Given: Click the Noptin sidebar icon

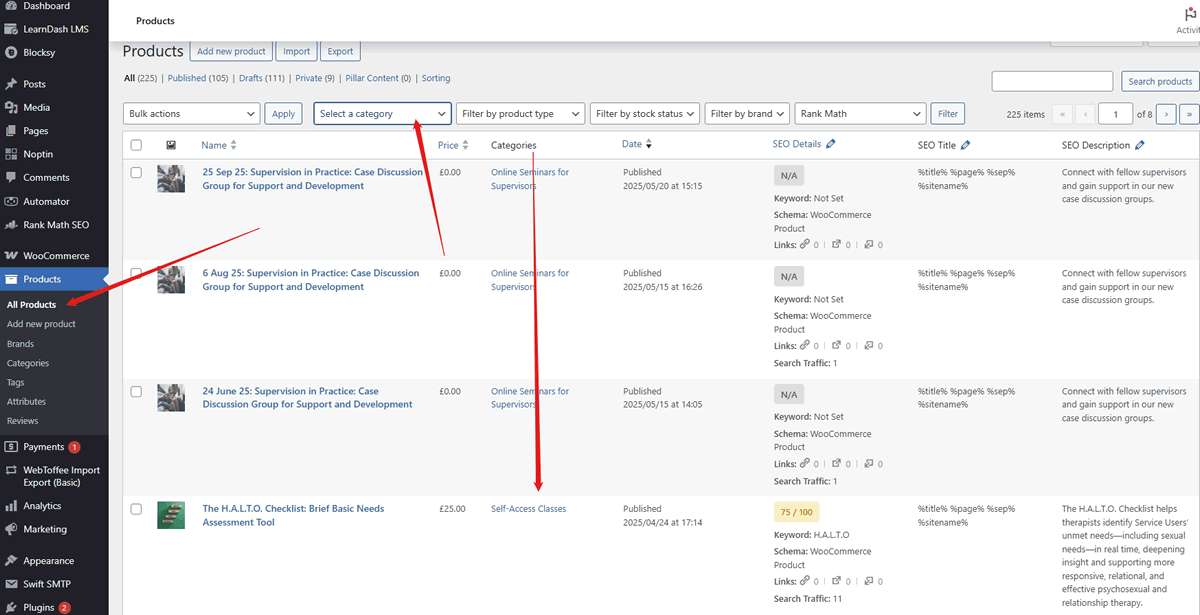Looking at the screenshot, I should point(11,154).
